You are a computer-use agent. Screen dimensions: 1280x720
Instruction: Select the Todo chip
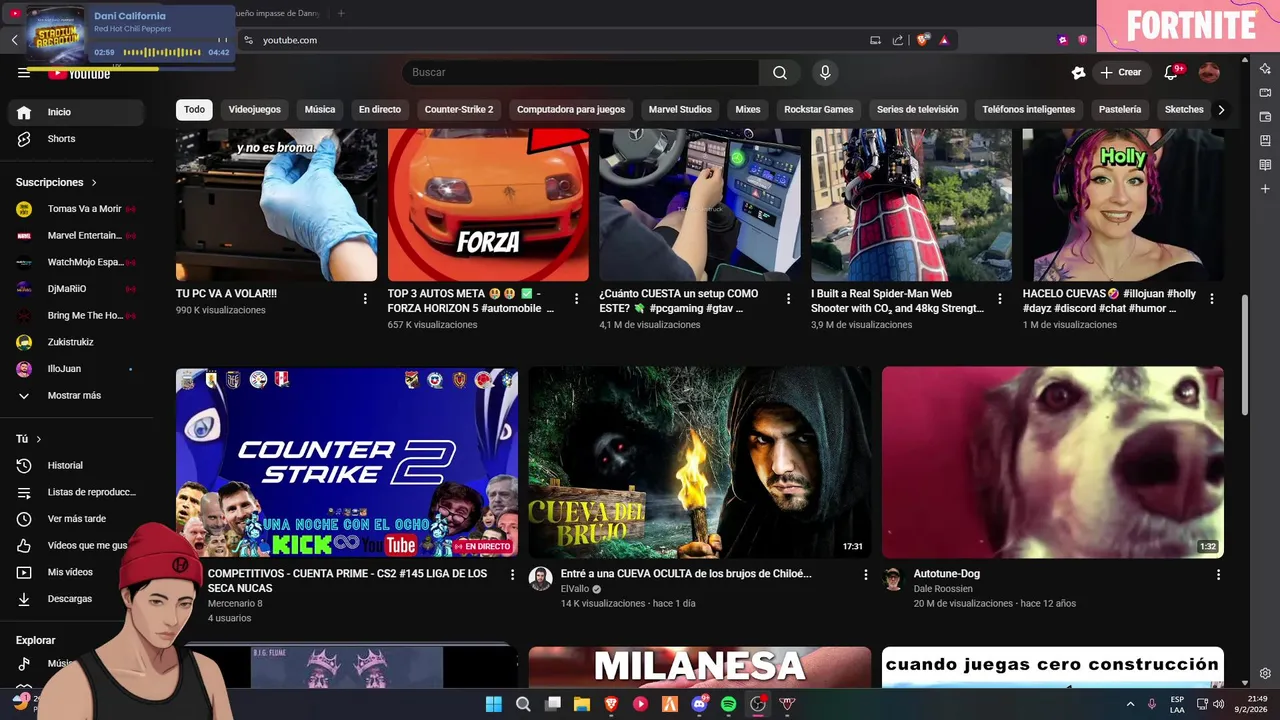(194, 110)
